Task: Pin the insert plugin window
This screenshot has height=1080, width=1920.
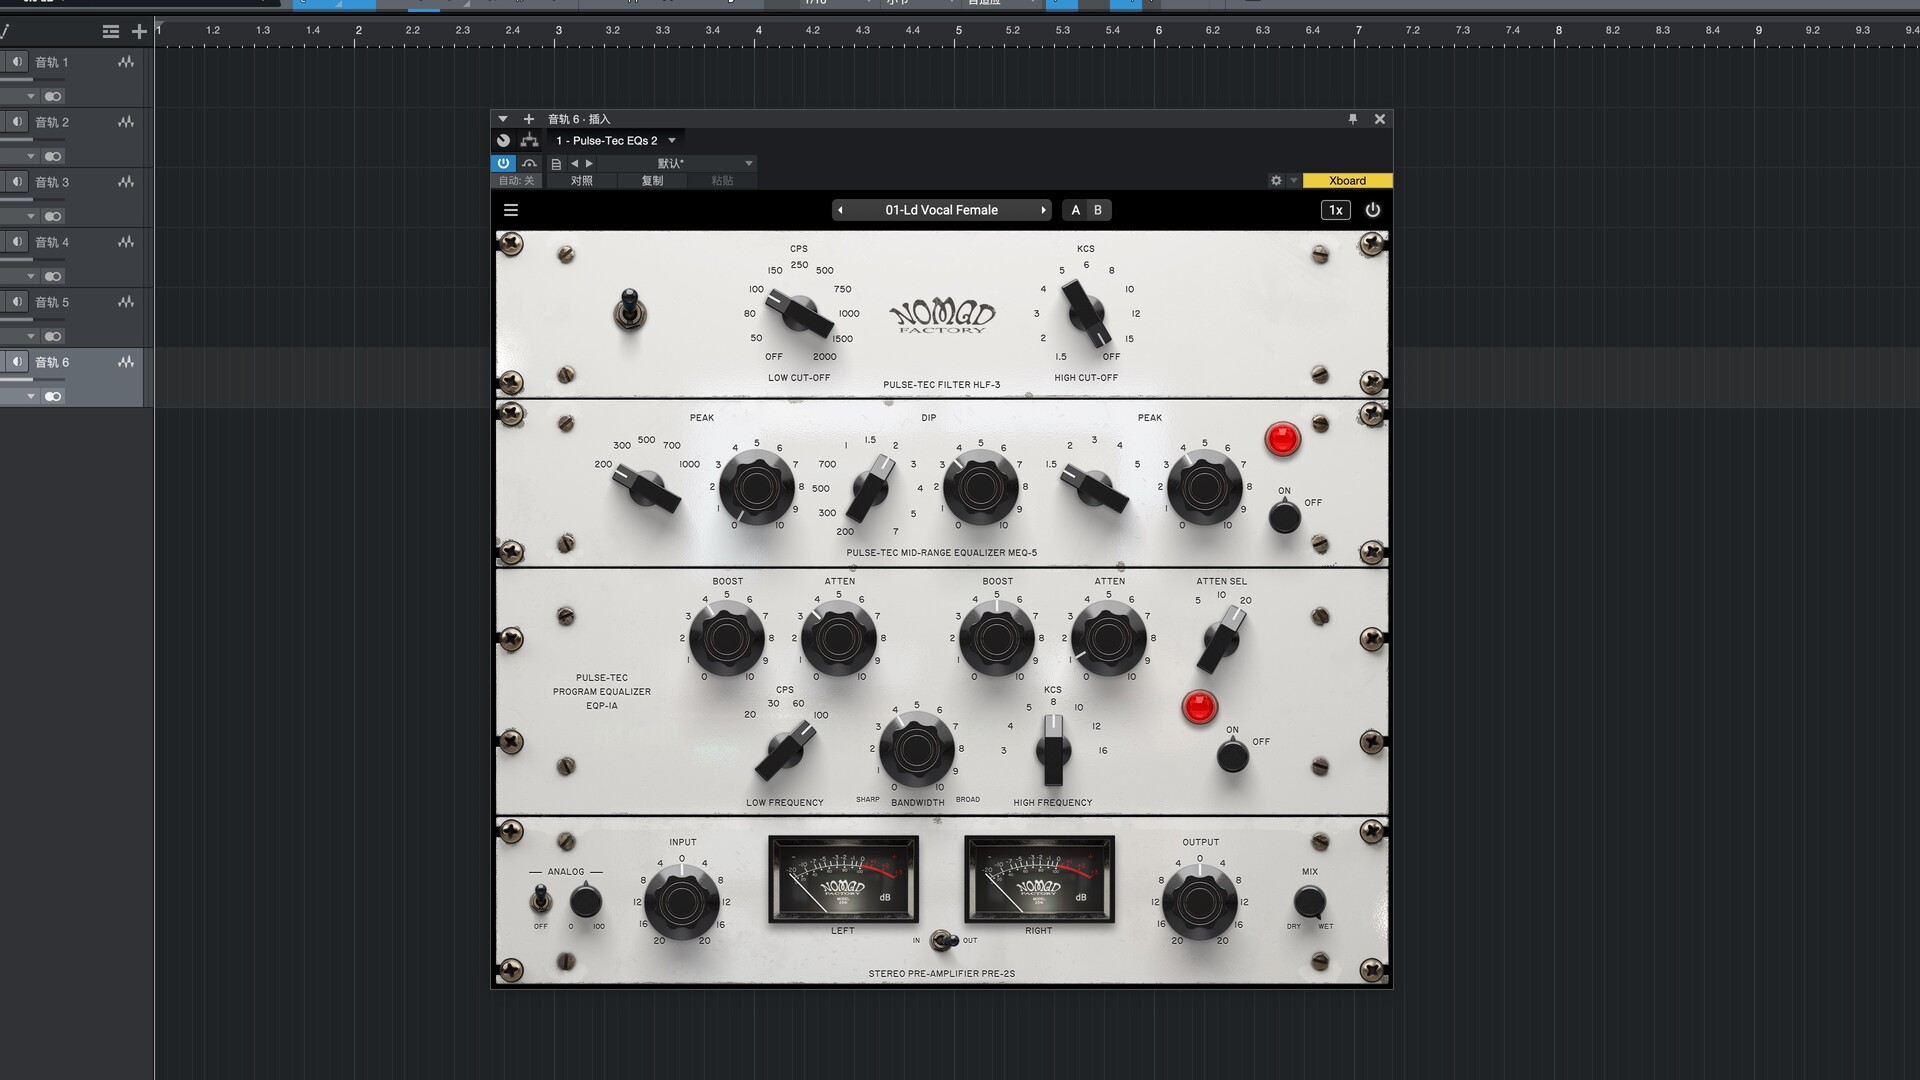Action: (x=1353, y=119)
